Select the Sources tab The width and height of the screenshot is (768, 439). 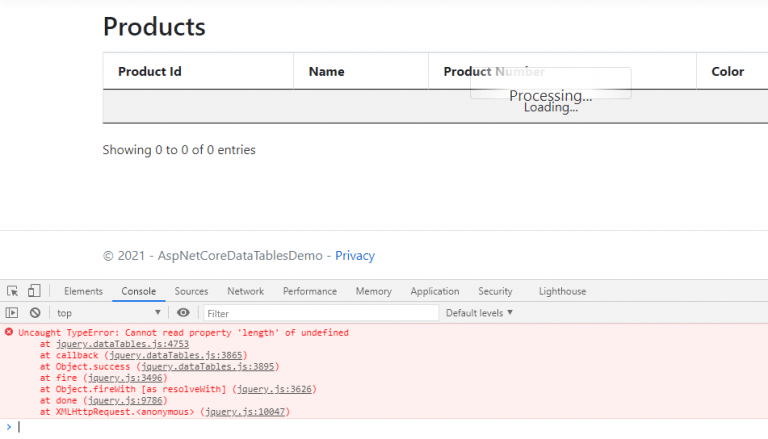pos(191,291)
